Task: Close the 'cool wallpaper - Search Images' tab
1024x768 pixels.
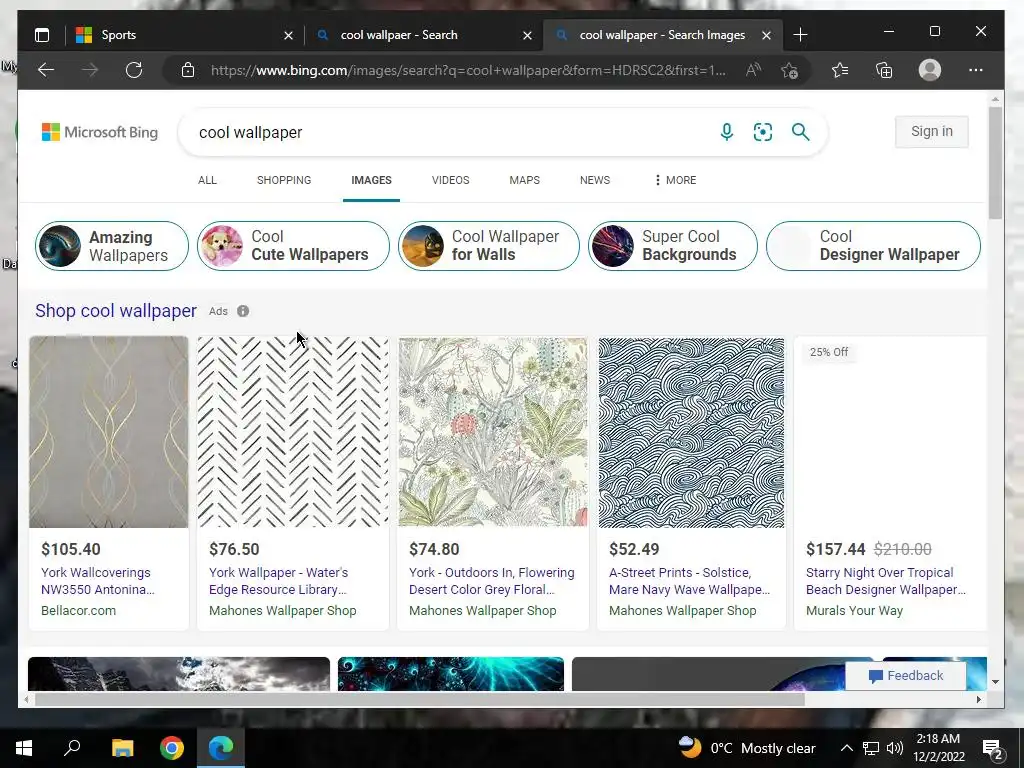Action: [767, 35]
